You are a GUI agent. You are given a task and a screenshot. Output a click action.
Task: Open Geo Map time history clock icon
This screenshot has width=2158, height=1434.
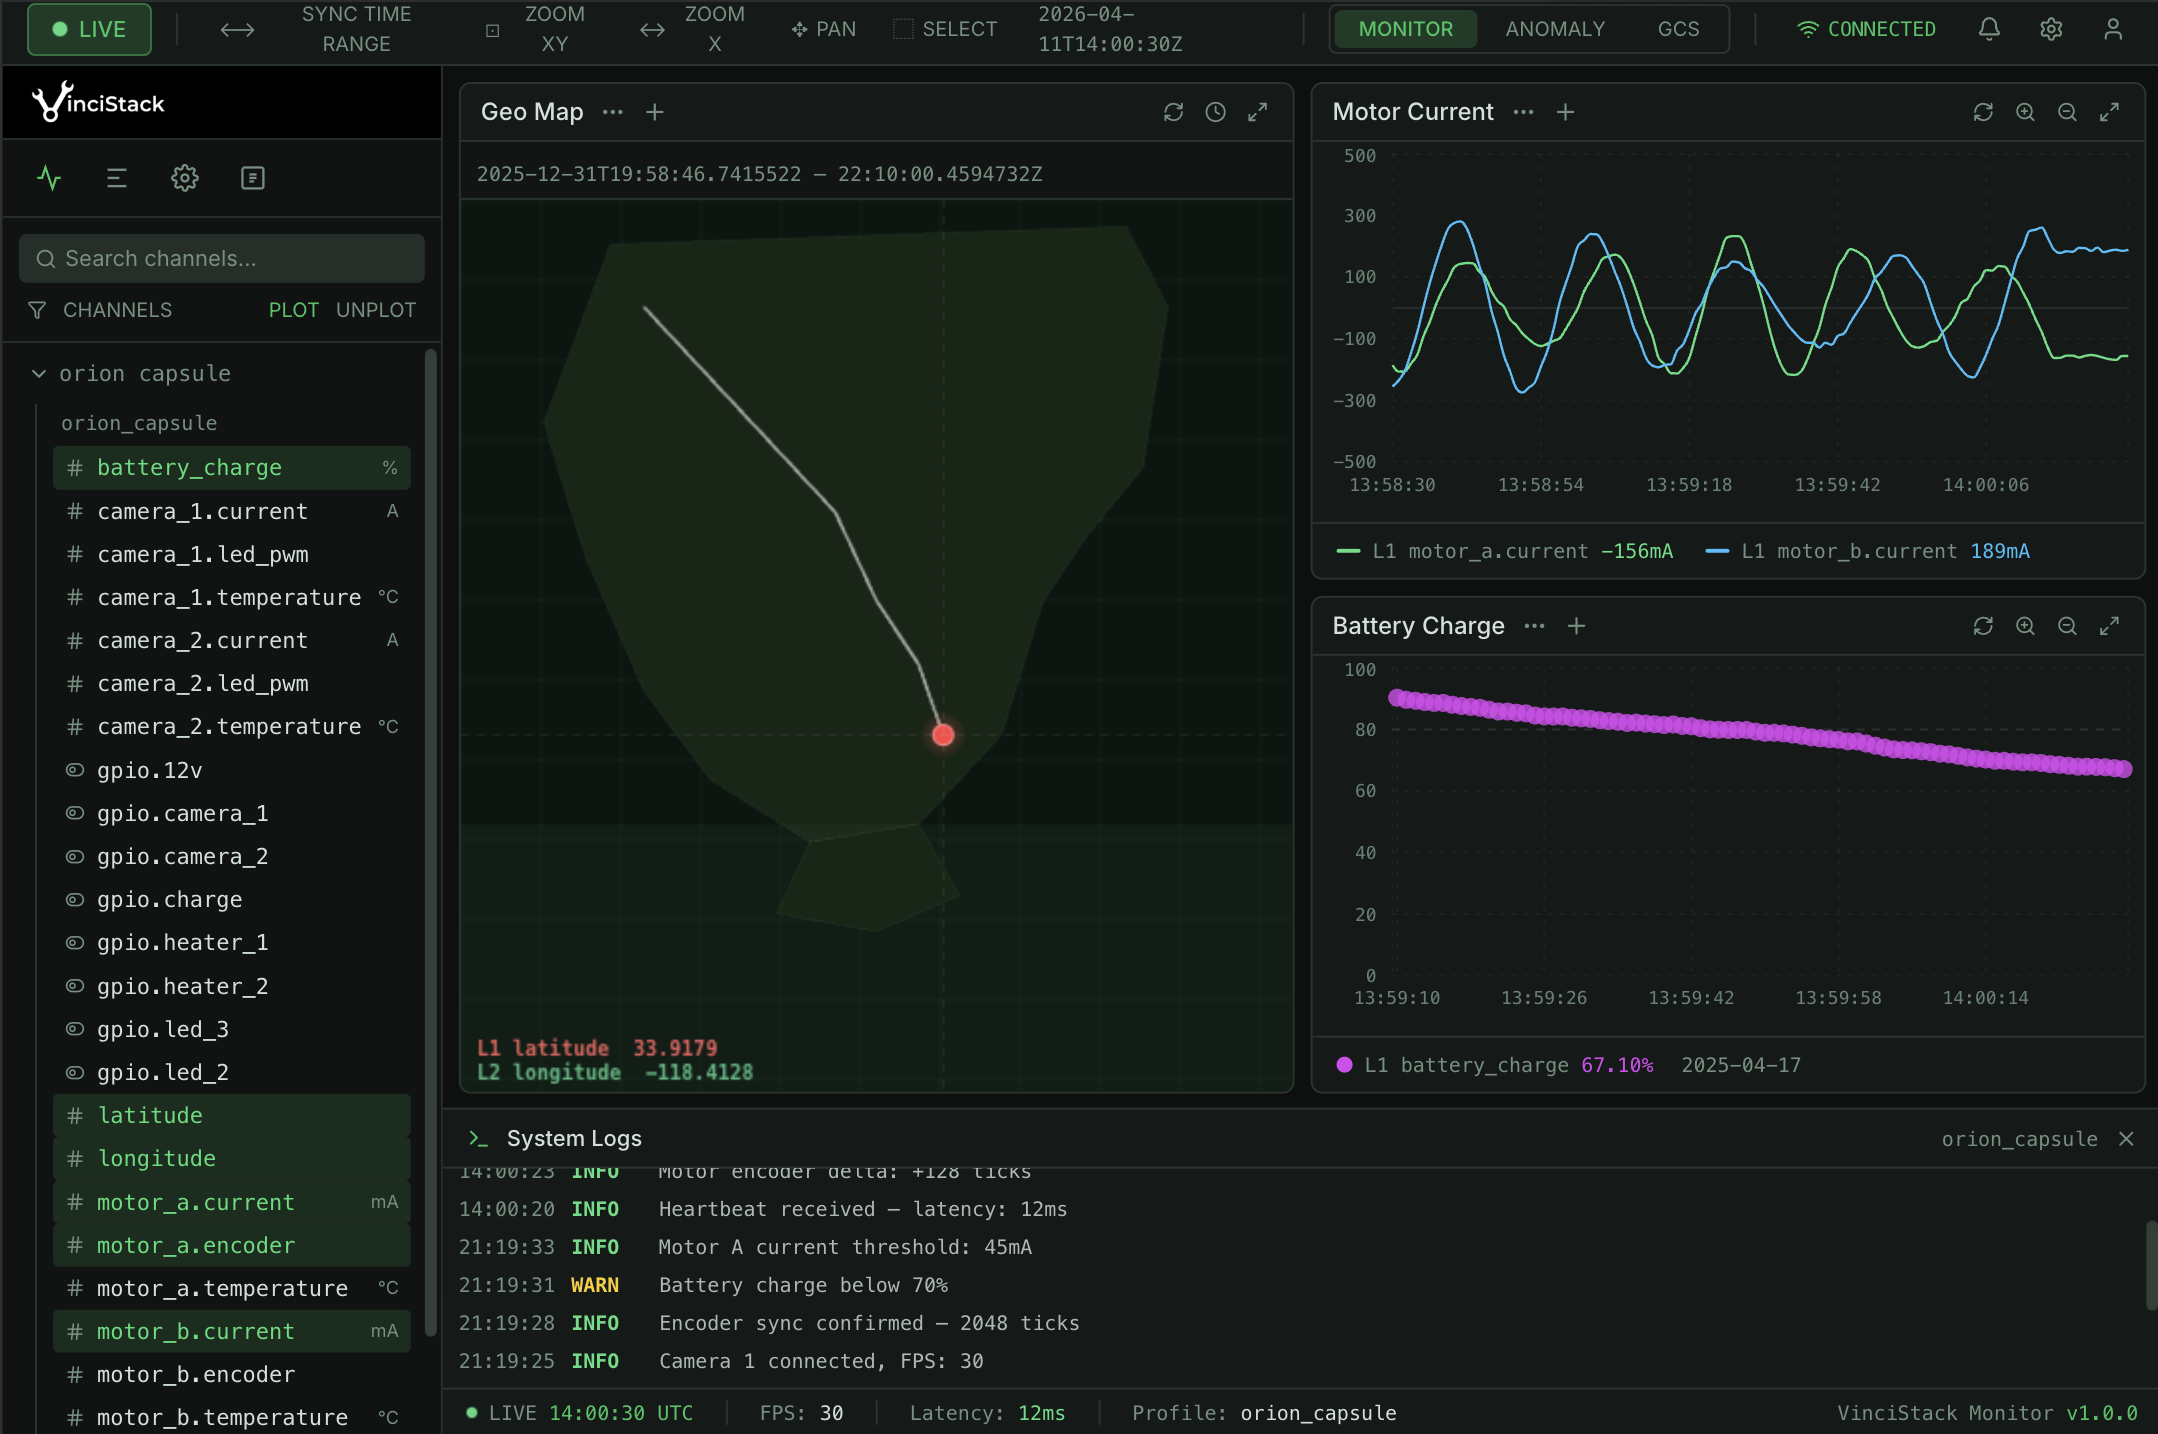point(1216,112)
